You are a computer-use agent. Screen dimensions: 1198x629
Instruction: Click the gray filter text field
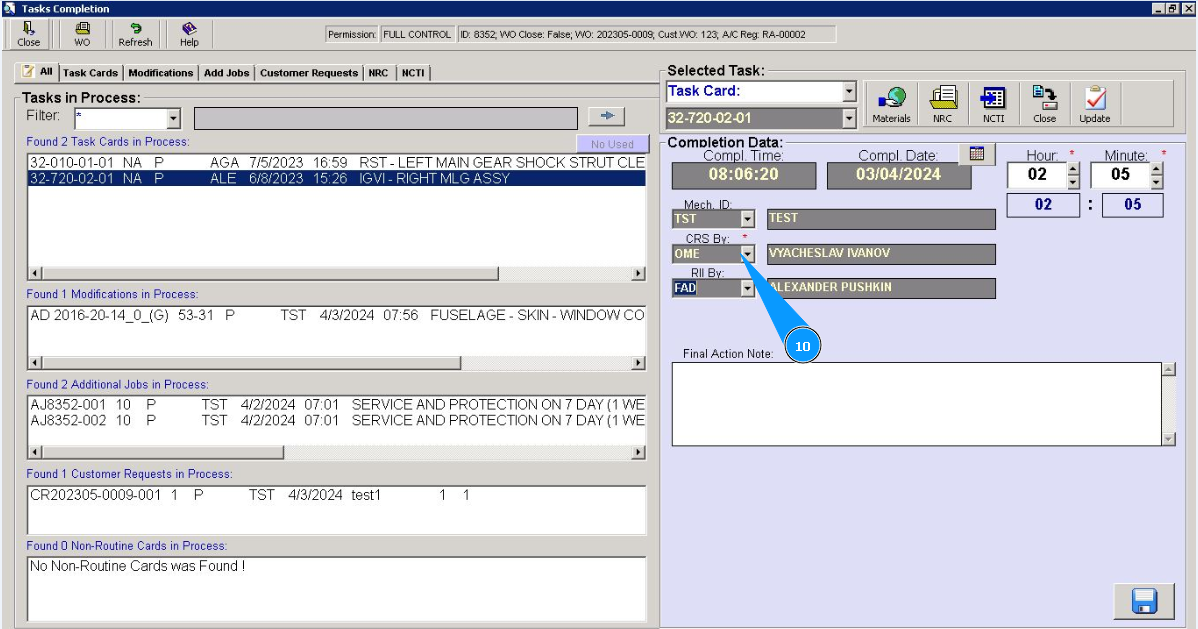(386, 118)
